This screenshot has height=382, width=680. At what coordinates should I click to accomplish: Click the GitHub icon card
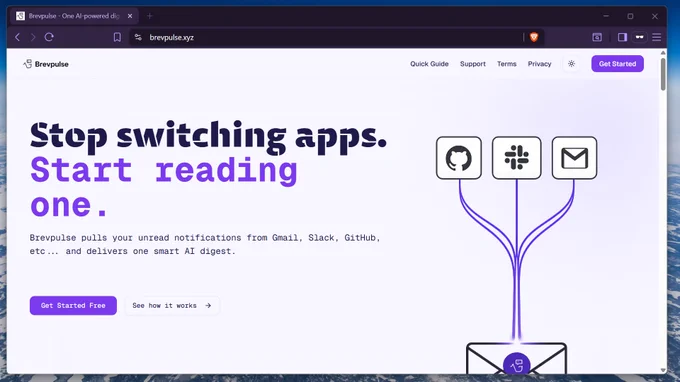pyautogui.click(x=459, y=158)
